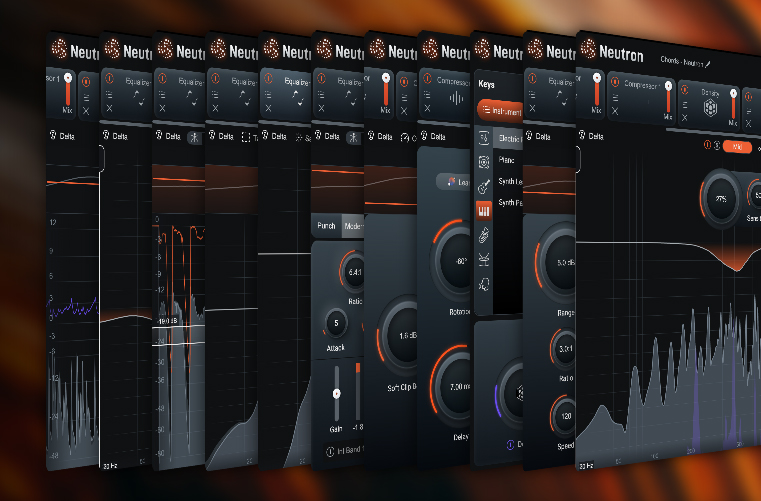Click the Gain slider handle in the Punch window
The height and width of the screenshot is (501, 761).
tap(336, 394)
